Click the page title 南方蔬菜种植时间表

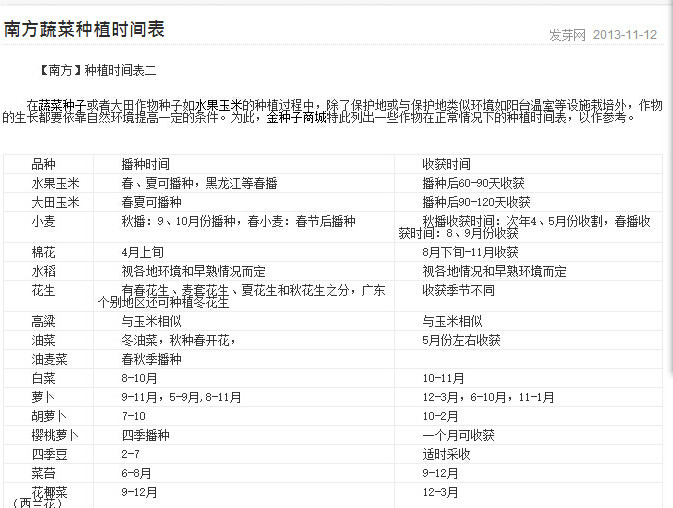pos(84,29)
